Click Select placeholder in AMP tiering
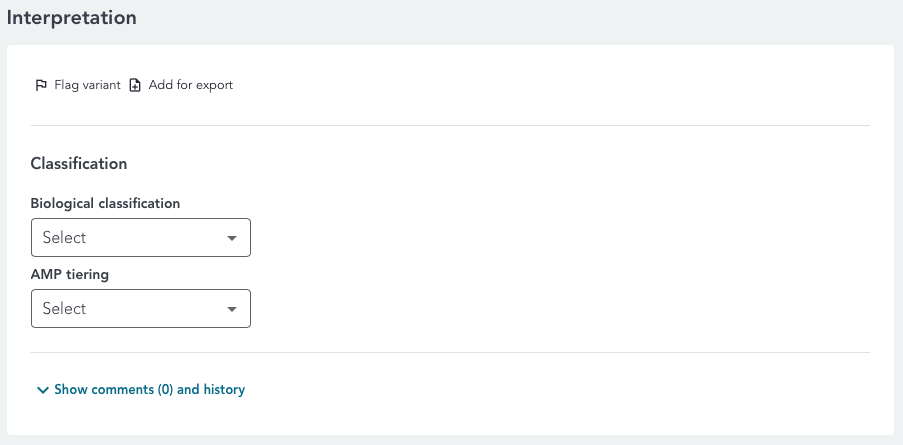903x445 pixels. [65, 309]
